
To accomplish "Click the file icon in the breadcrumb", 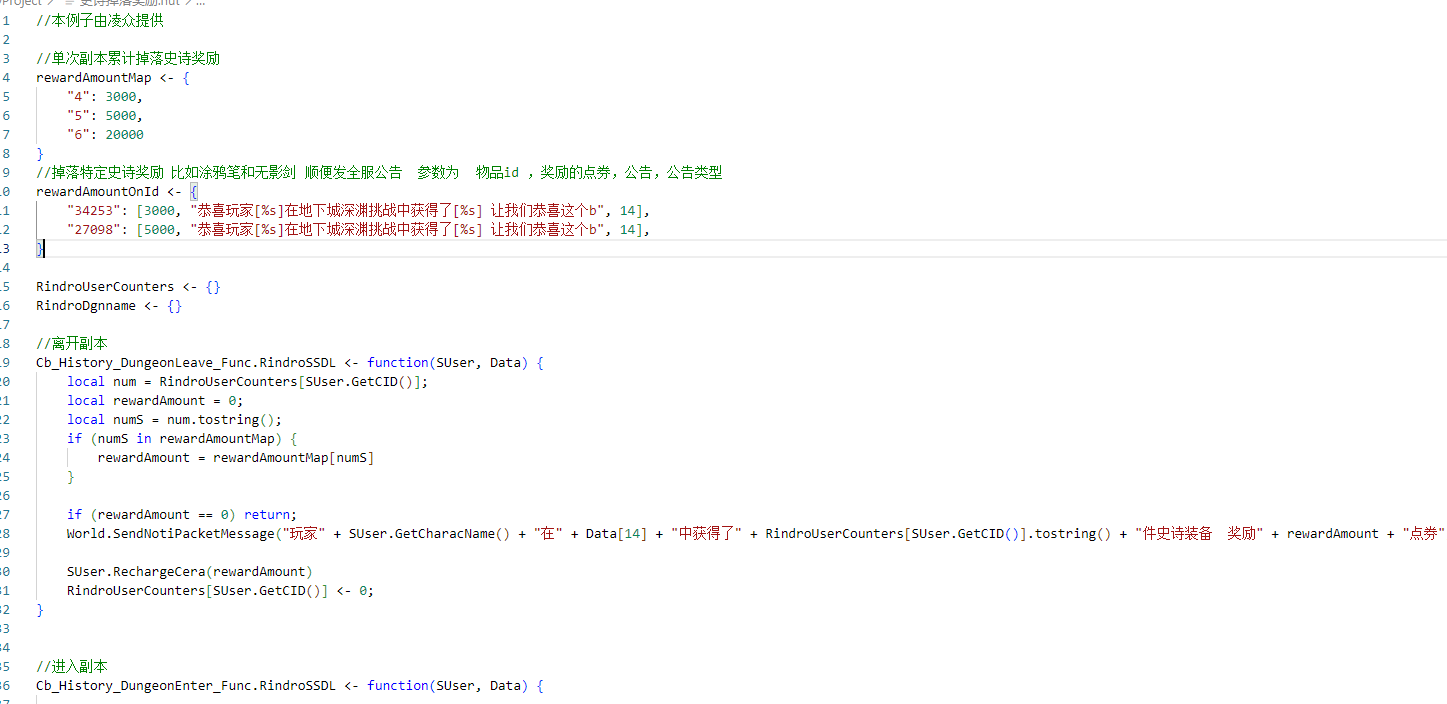I will [69, 3].
